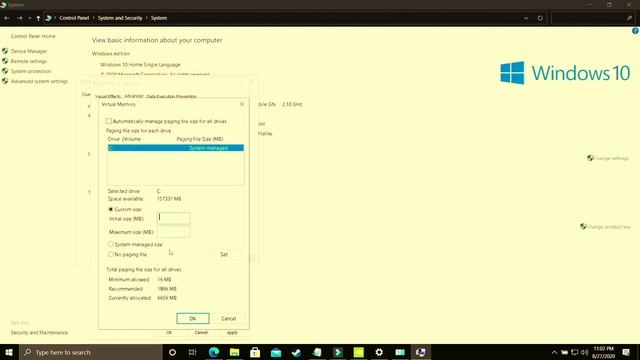Go forward in Control Panel navigation

tap(20, 18)
